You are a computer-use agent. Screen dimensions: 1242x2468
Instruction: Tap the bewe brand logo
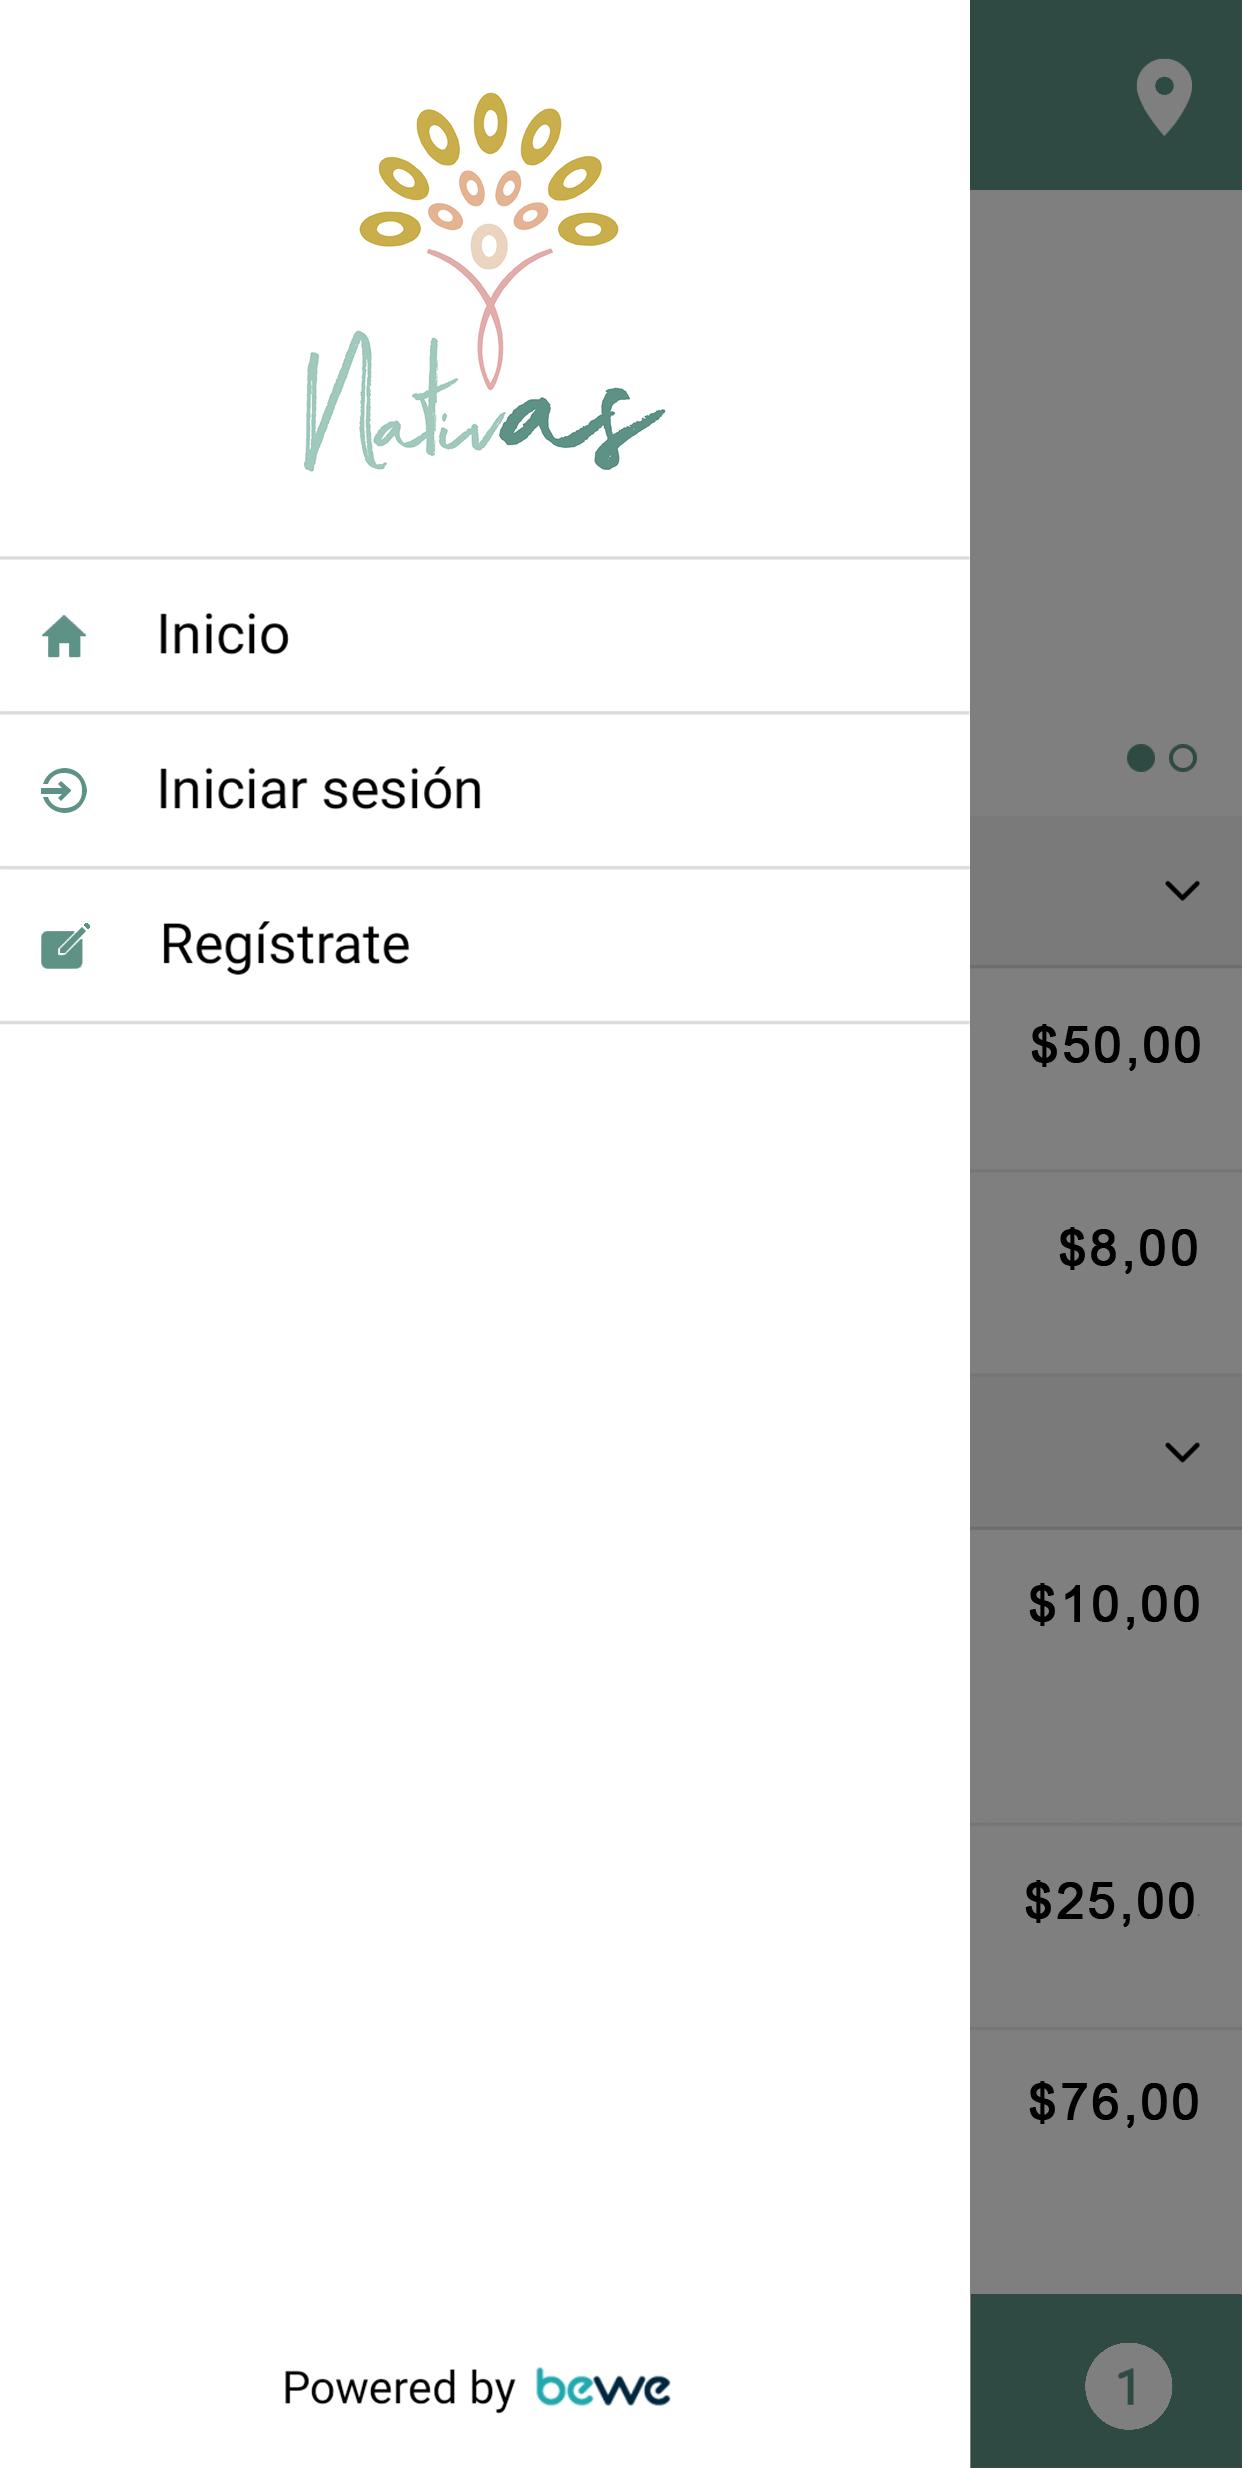click(603, 2388)
